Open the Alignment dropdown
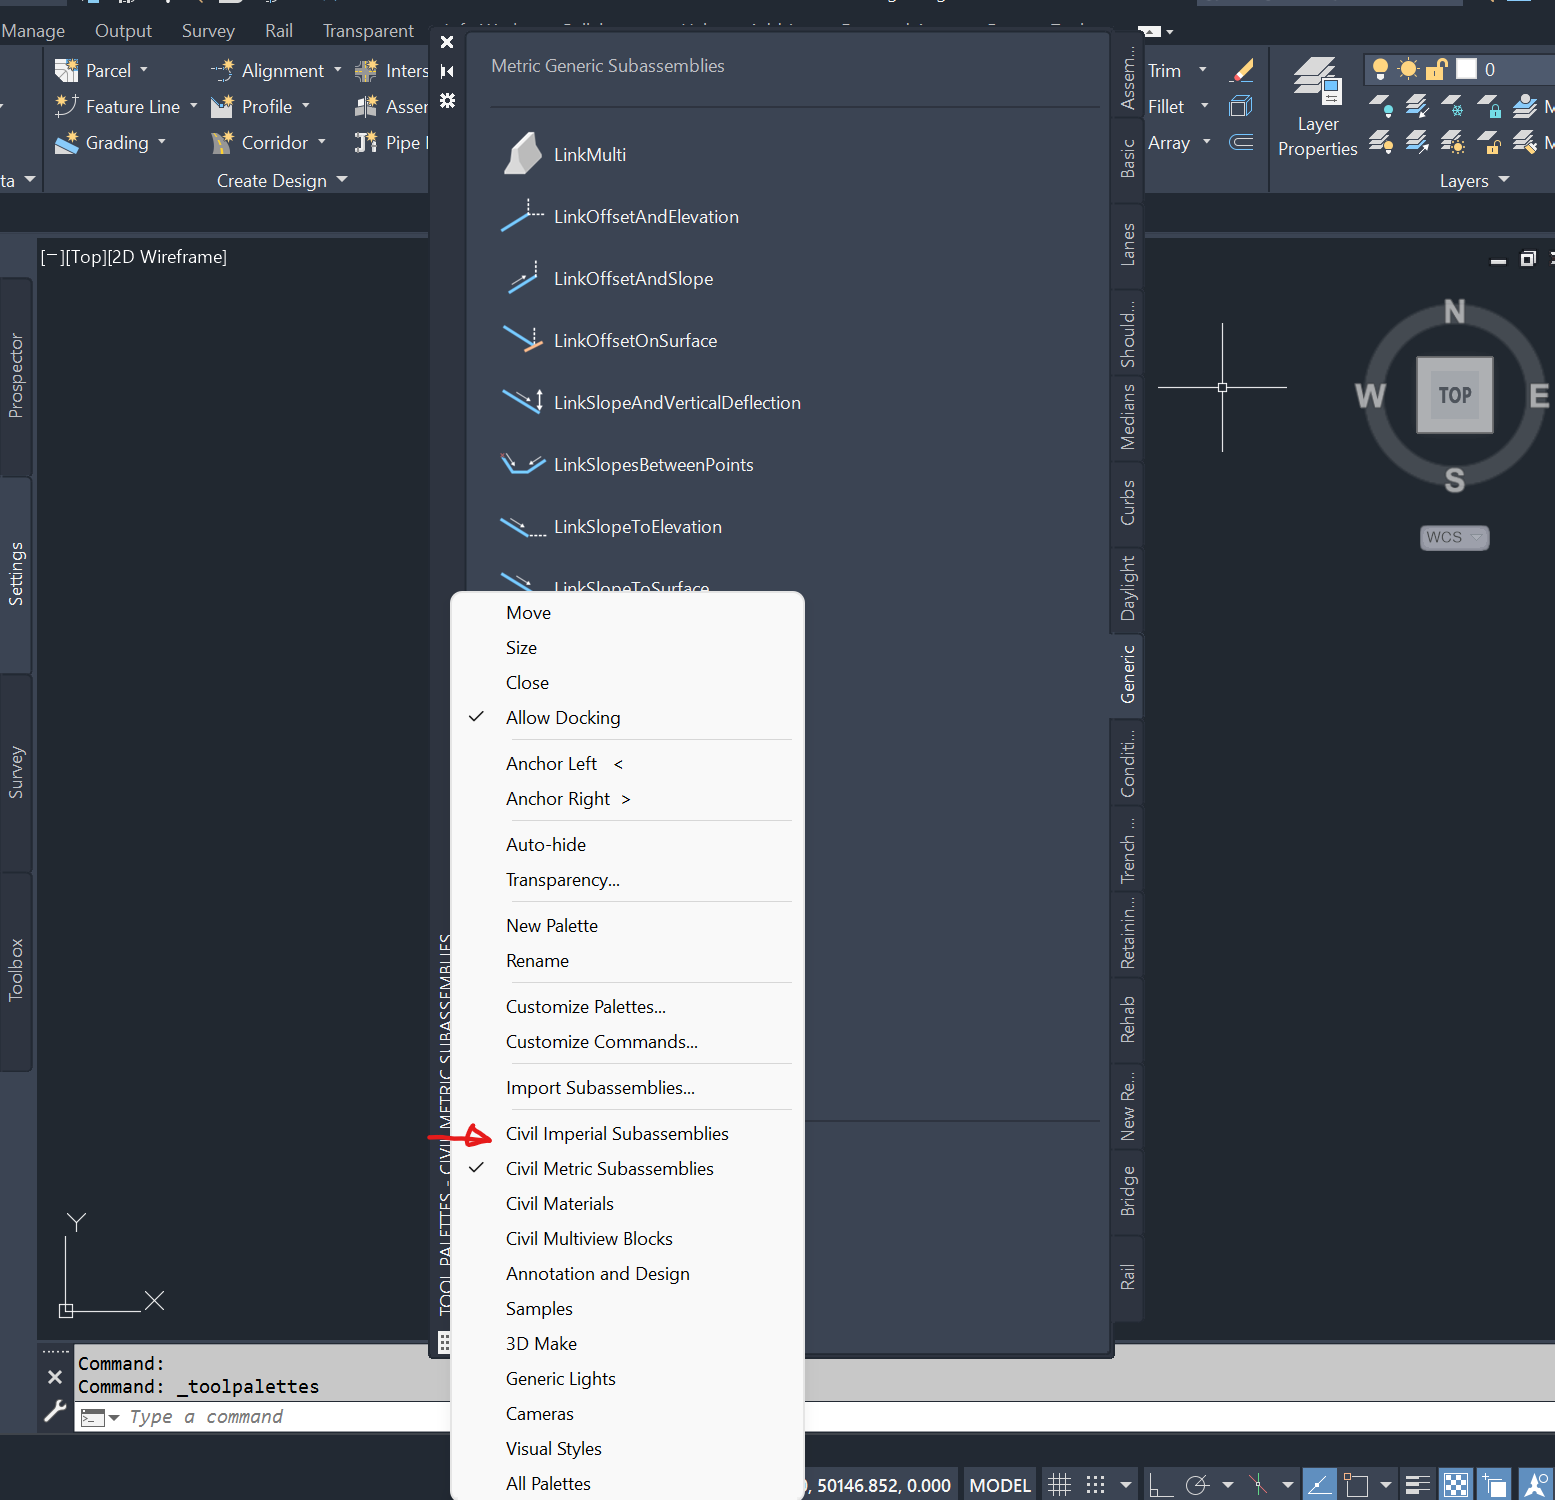The image size is (1555, 1500). click(x=336, y=70)
